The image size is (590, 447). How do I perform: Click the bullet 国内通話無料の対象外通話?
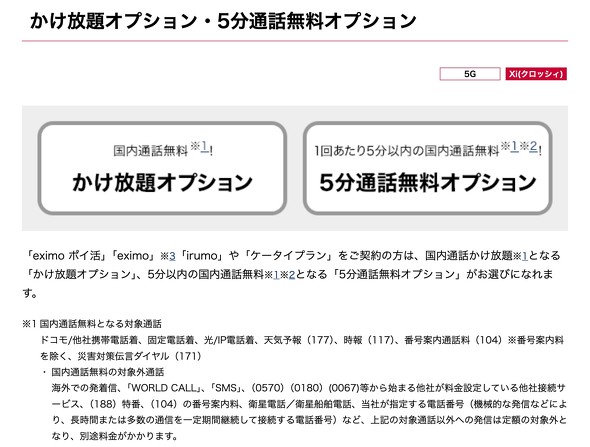[x=108, y=372]
